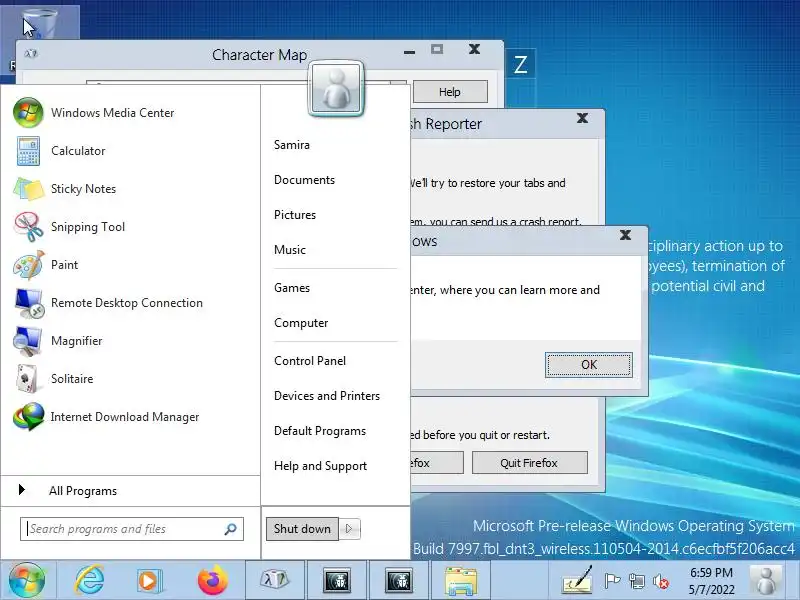
Task: Start the Snipping Tool icon
Action: [x=28, y=227]
